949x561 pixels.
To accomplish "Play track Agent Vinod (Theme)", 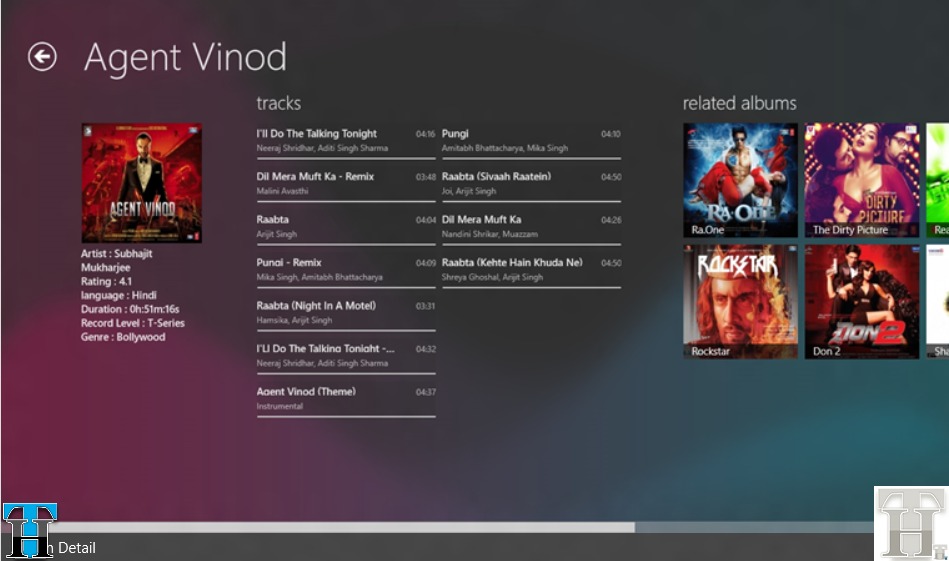I will pyautogui.click(x=346, y=399).
